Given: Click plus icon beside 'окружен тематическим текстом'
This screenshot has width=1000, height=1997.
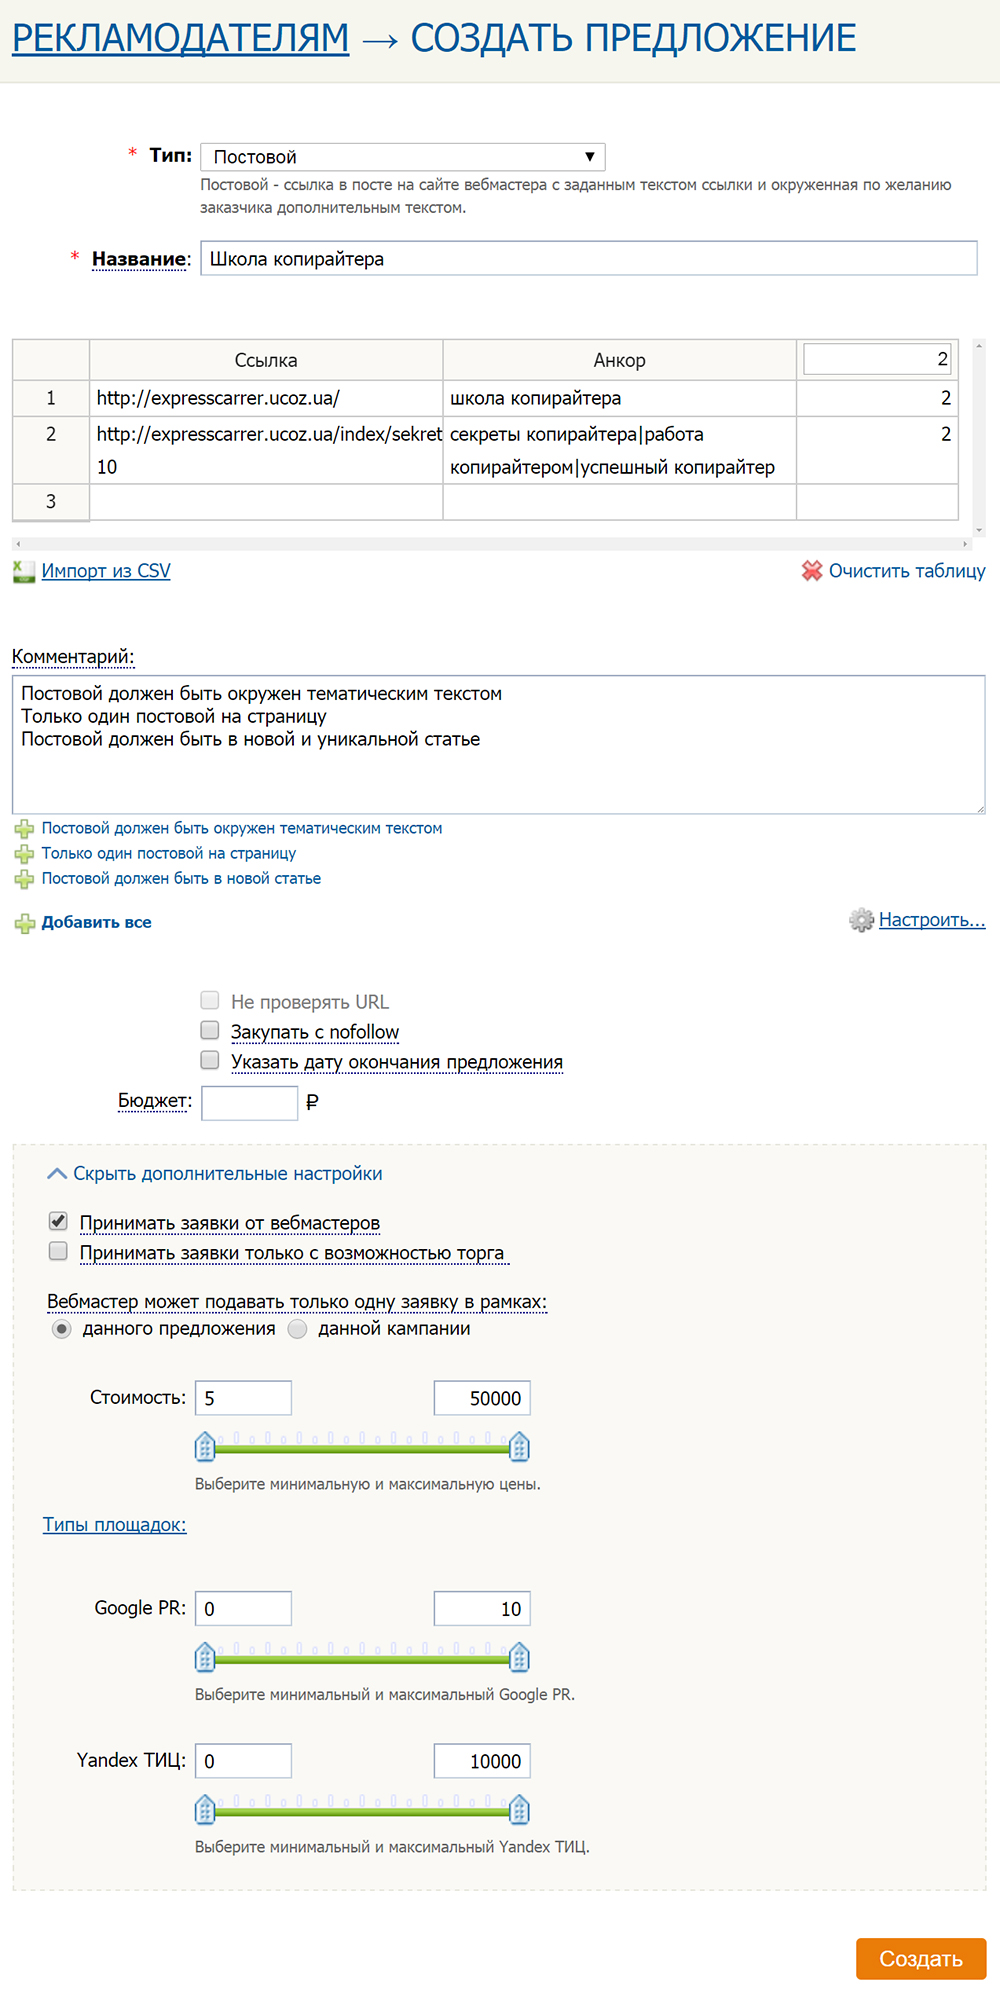Looking at the screenshot, I should 24,829.
